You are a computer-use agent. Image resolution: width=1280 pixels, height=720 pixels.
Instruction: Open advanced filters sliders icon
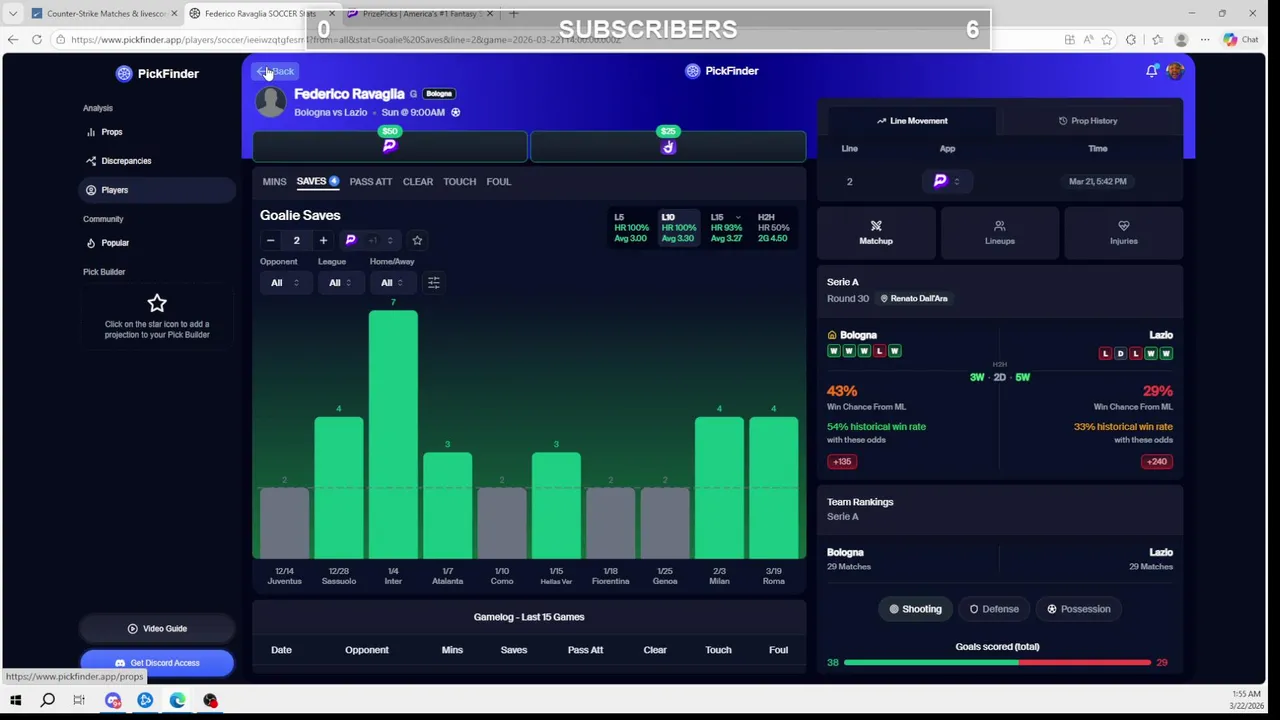[433, 283]
